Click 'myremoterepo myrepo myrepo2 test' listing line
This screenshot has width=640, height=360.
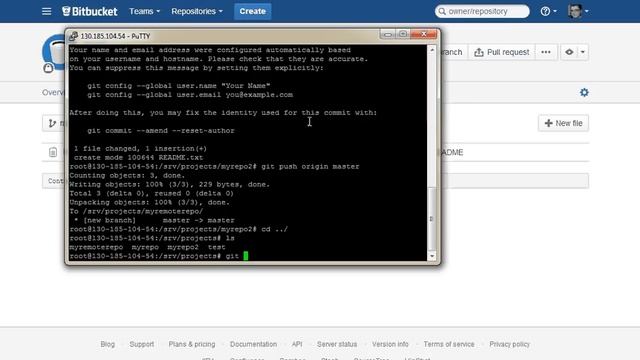click(147, 247)
